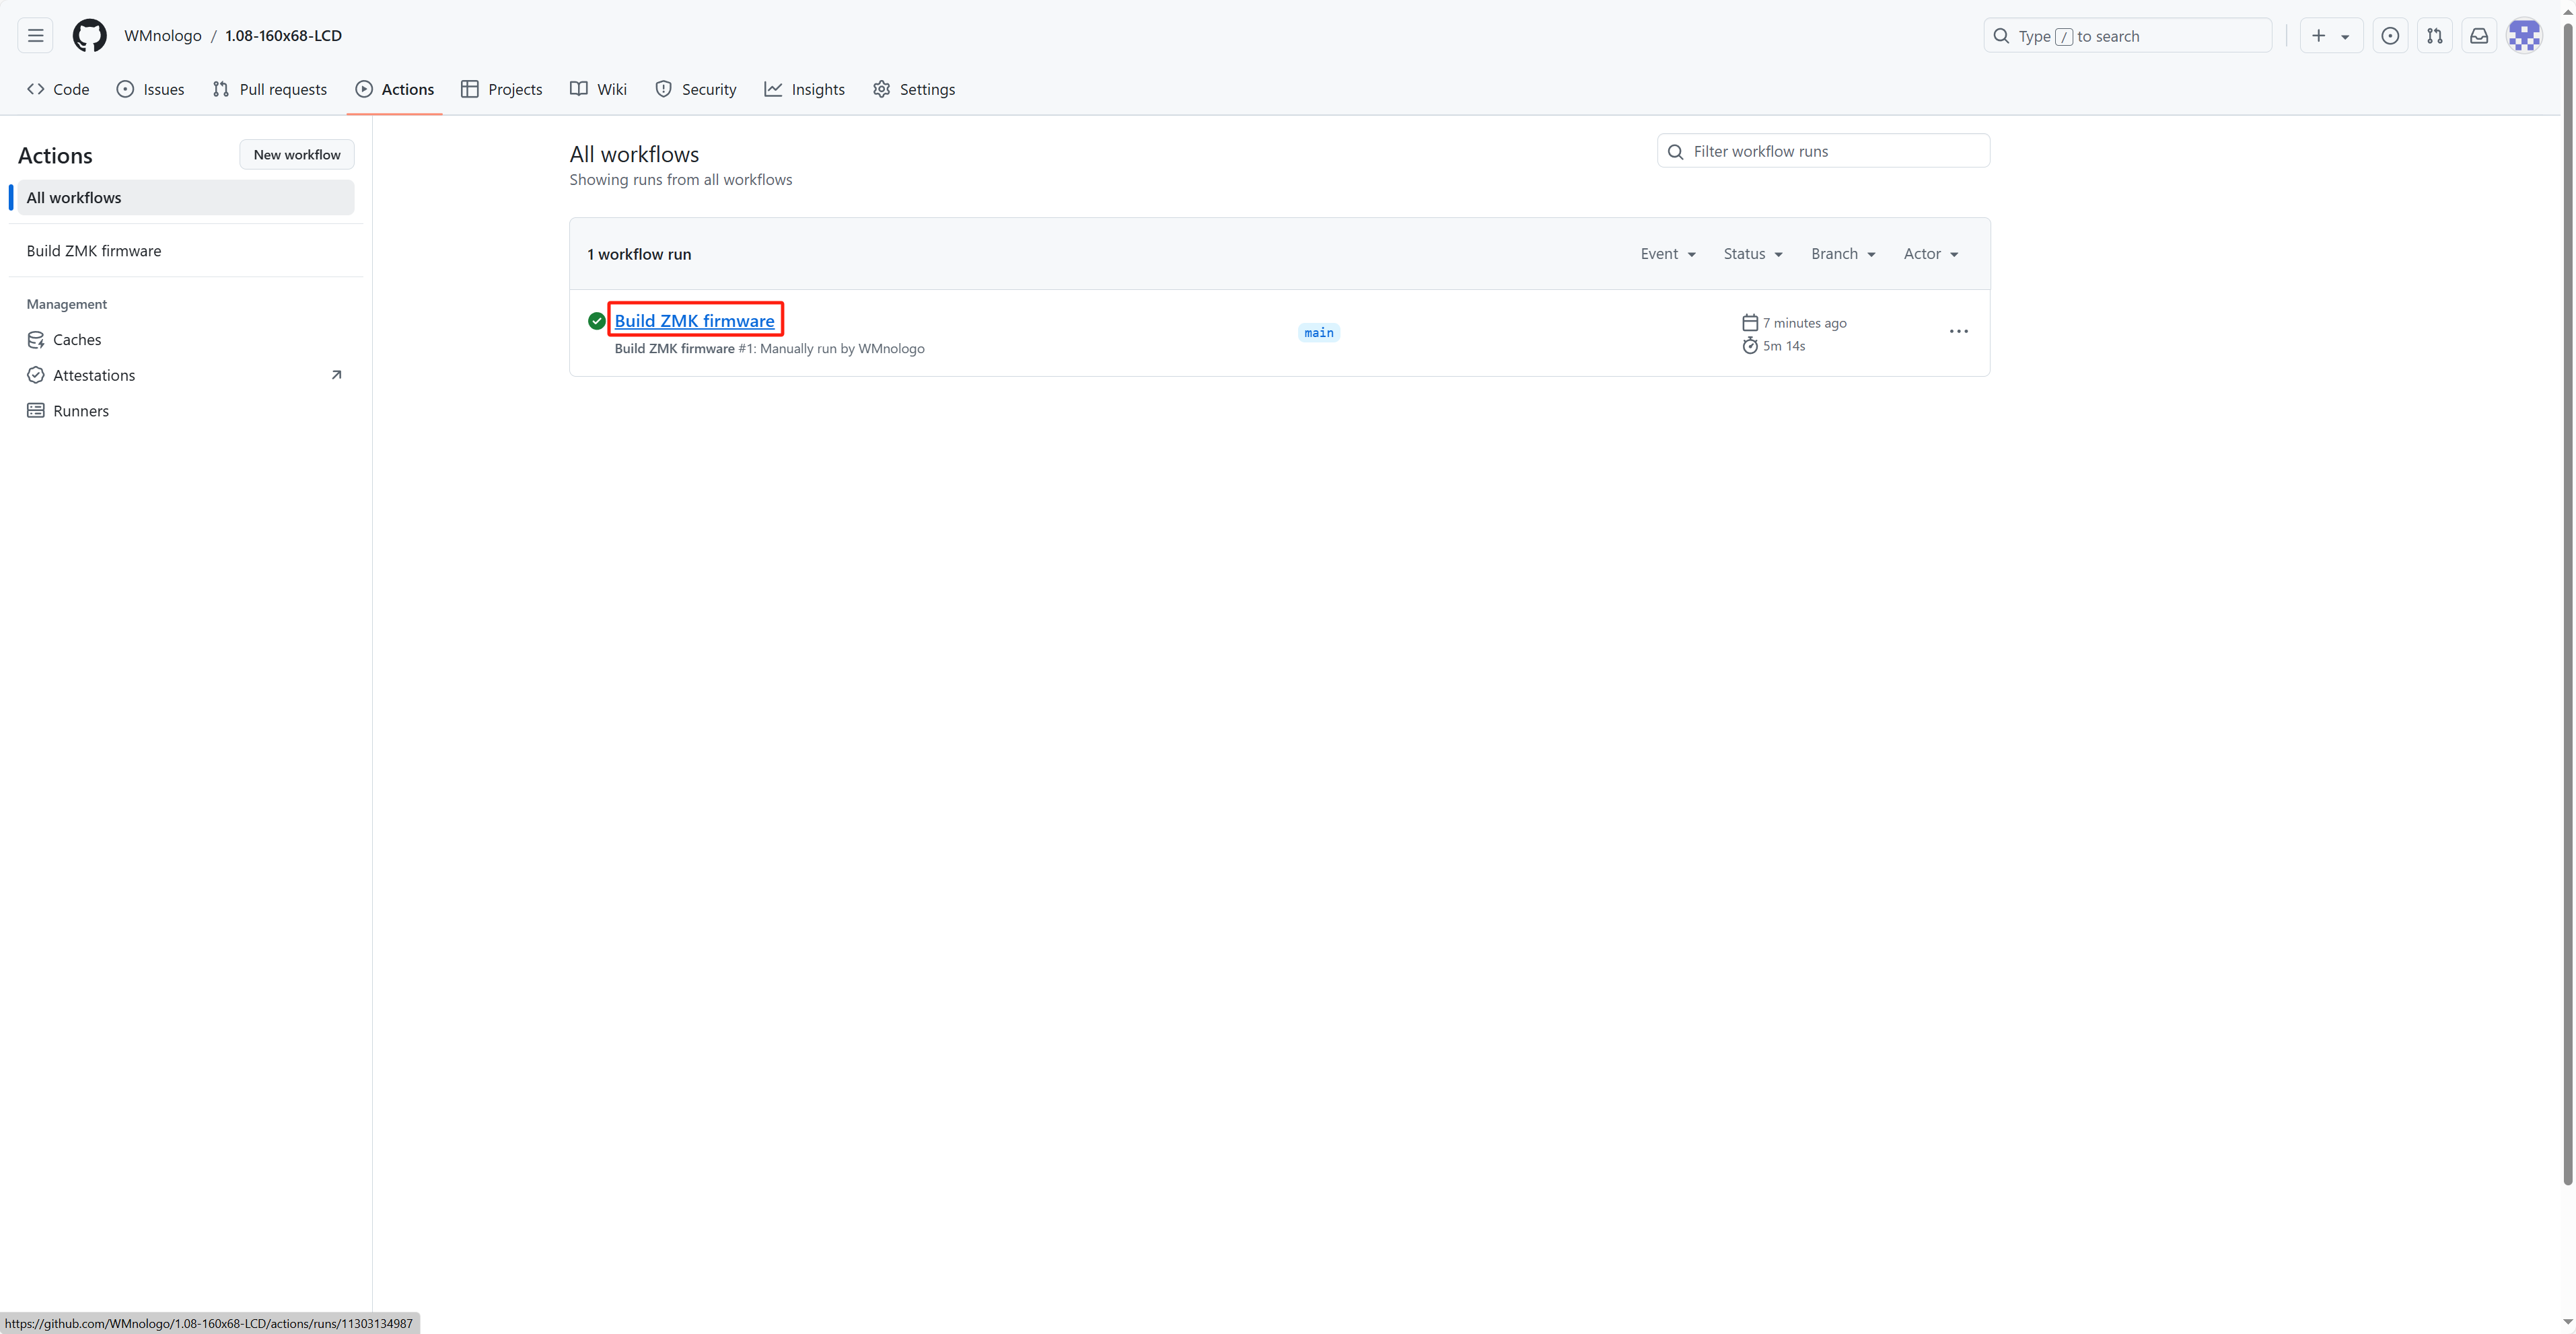Switch to the Projects tab
The height and width of the screenshot is (1334, 2576).
point(502,89)
